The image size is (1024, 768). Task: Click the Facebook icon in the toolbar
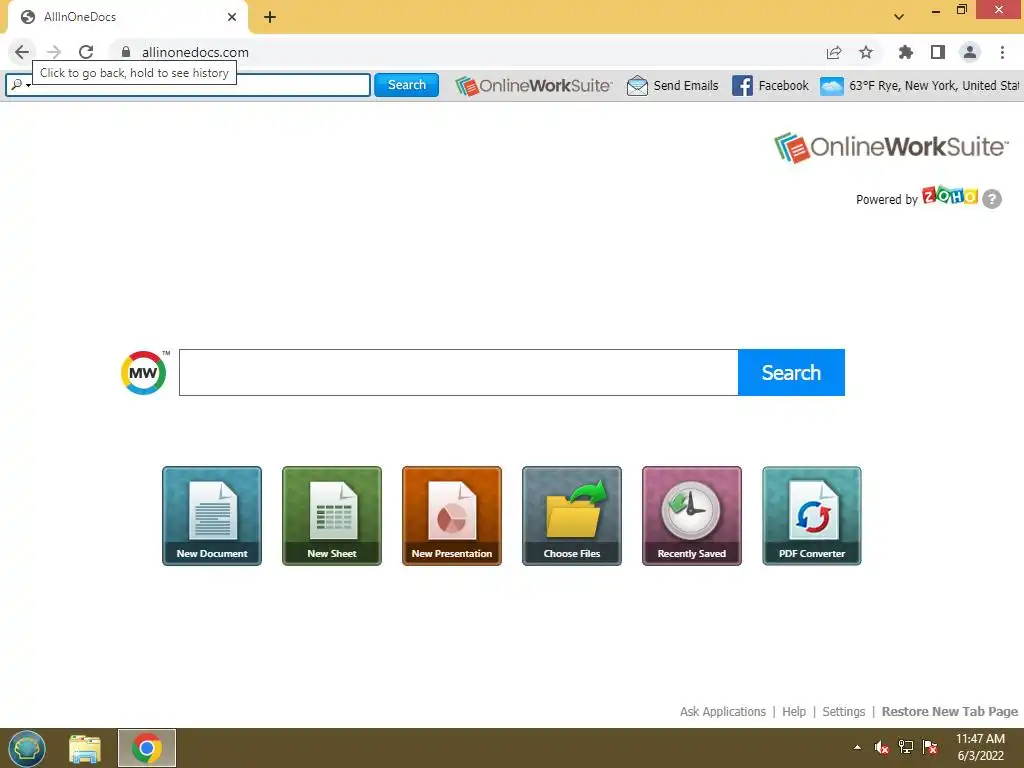[742, 86]
